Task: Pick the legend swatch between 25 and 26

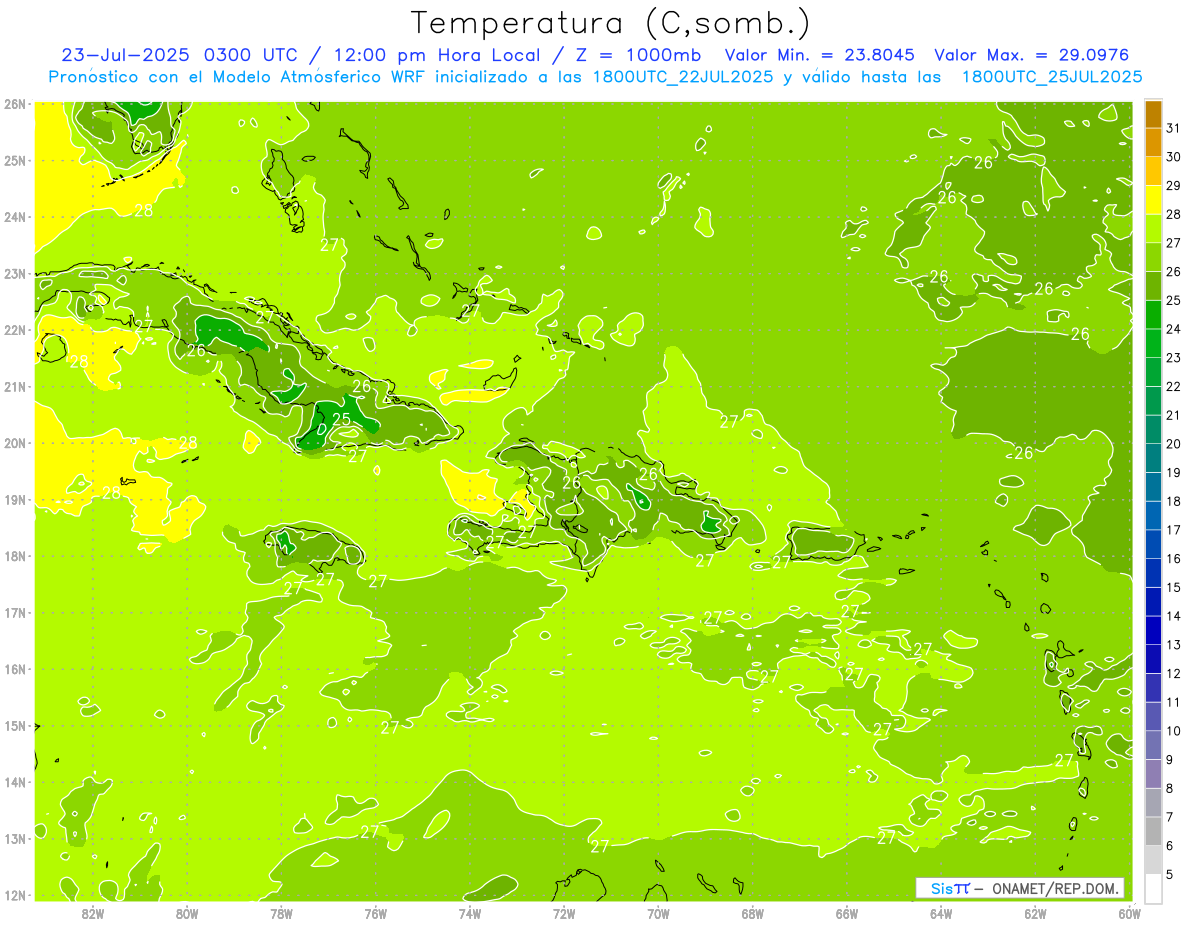Action: (x=1154, y=286)
